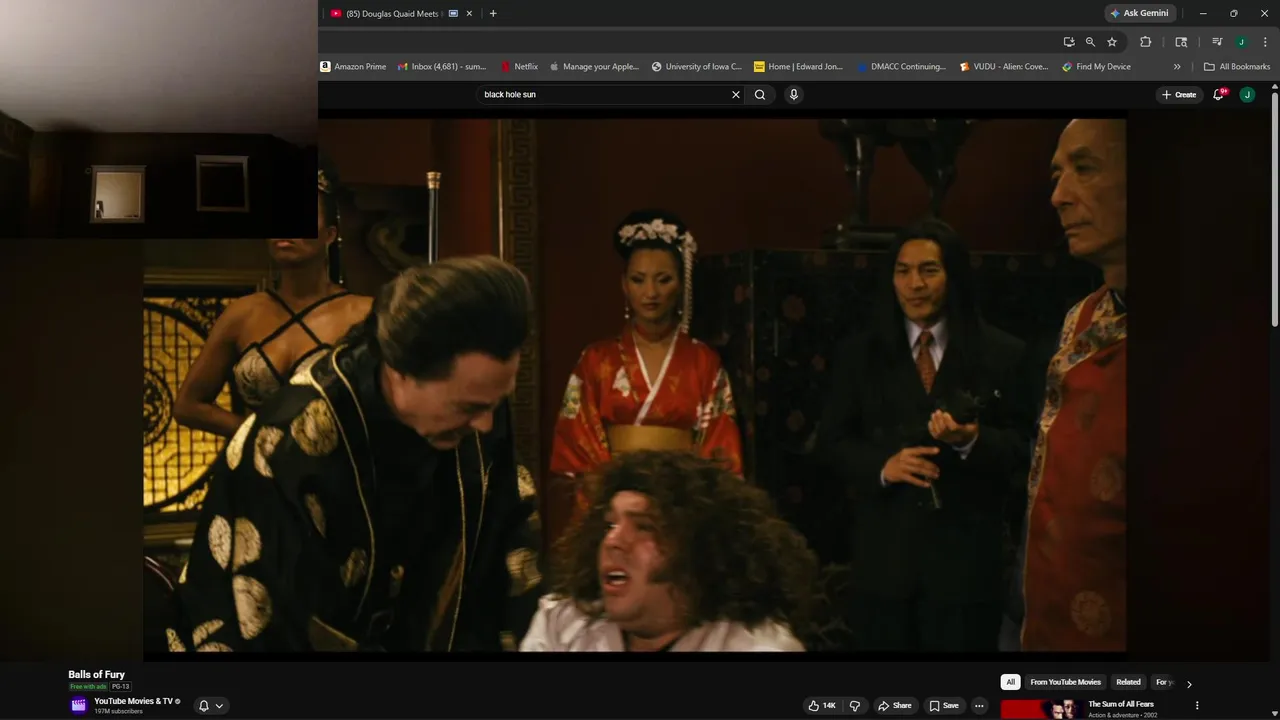Expand the hidden bookmarks chevron
Viewport: 1280px width, 720px height.
coord(1177,67)
